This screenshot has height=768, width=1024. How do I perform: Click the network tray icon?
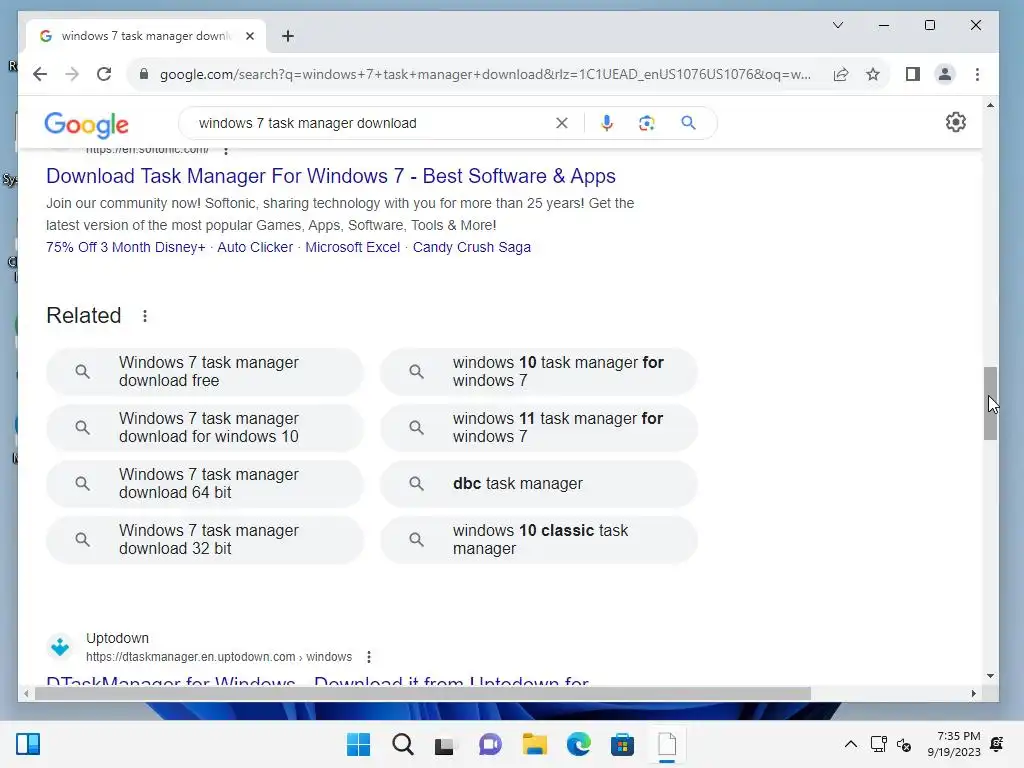[x=878, y=744]
